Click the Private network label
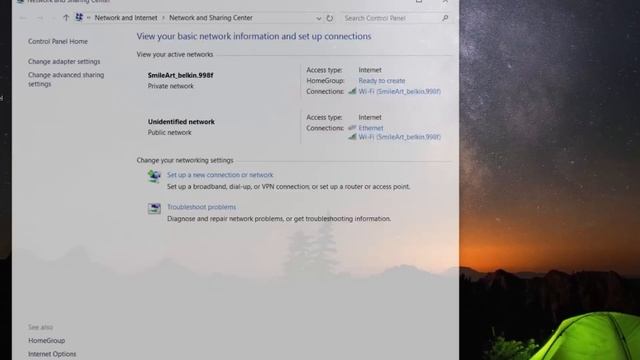 [171, 86]
